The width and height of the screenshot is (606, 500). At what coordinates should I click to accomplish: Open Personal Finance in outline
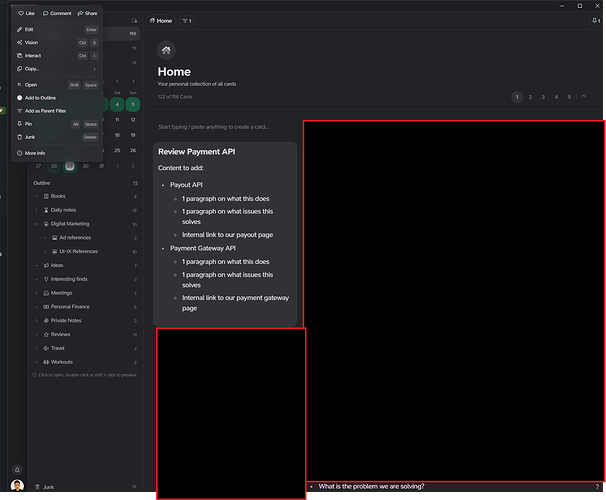86,307
